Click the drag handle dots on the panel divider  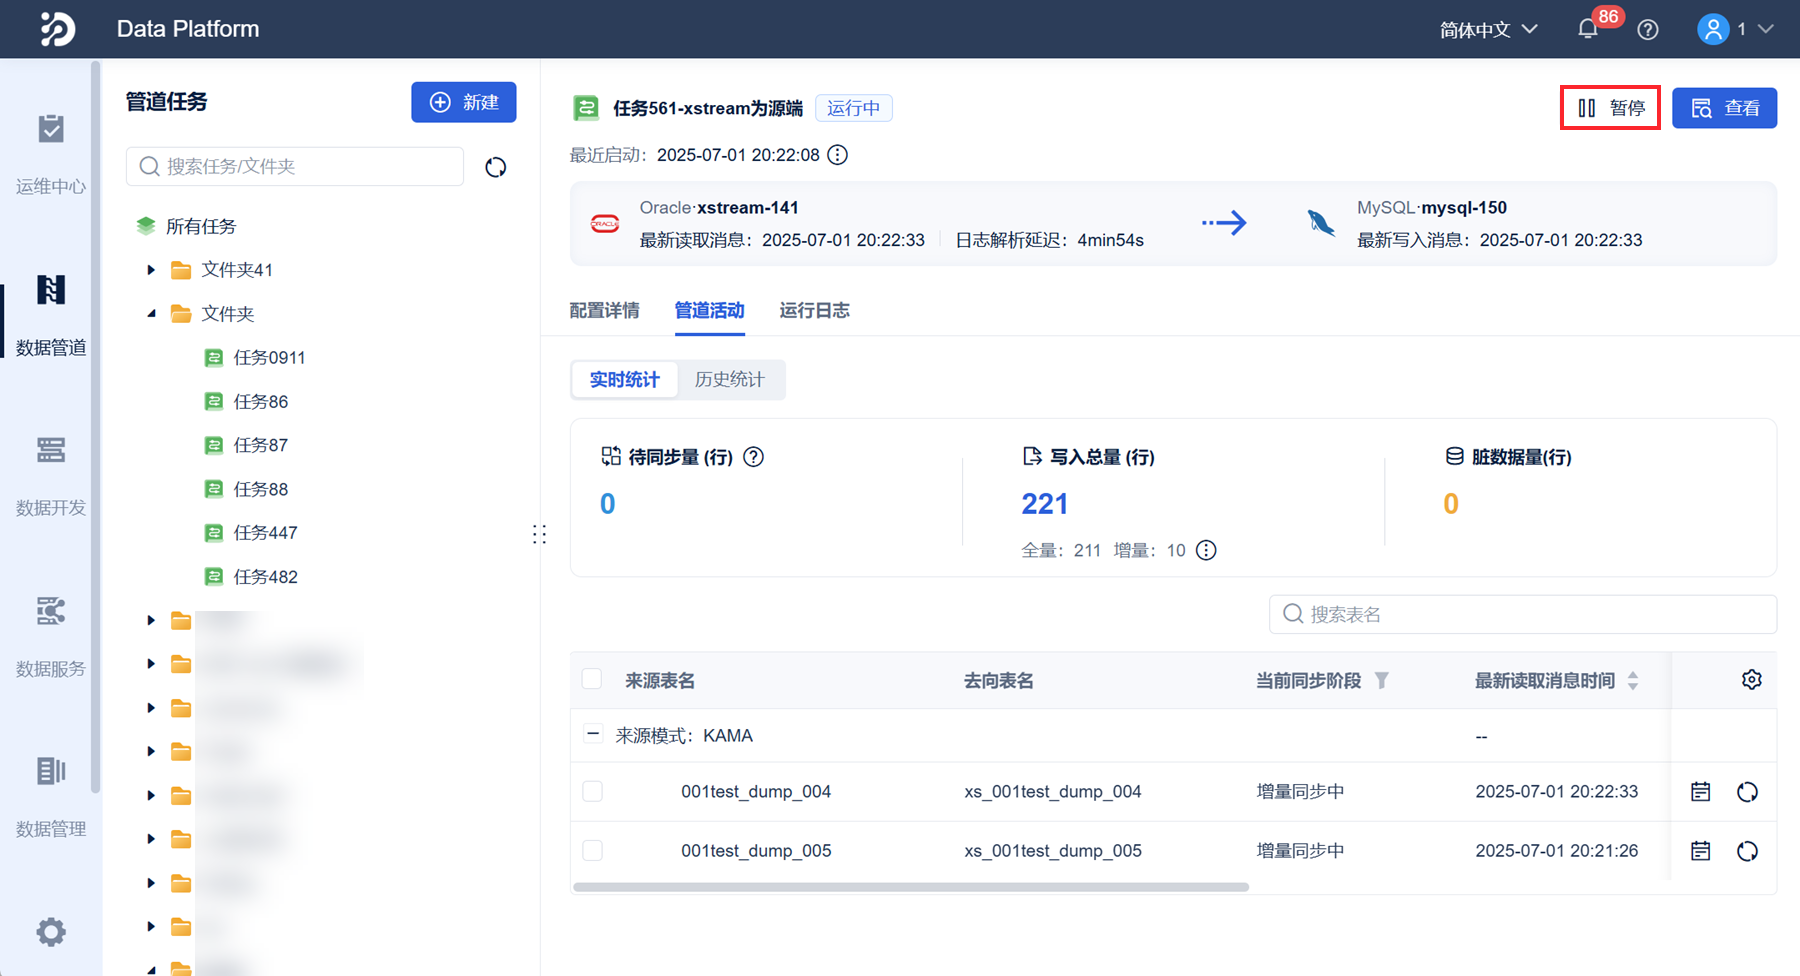[540, 534]
